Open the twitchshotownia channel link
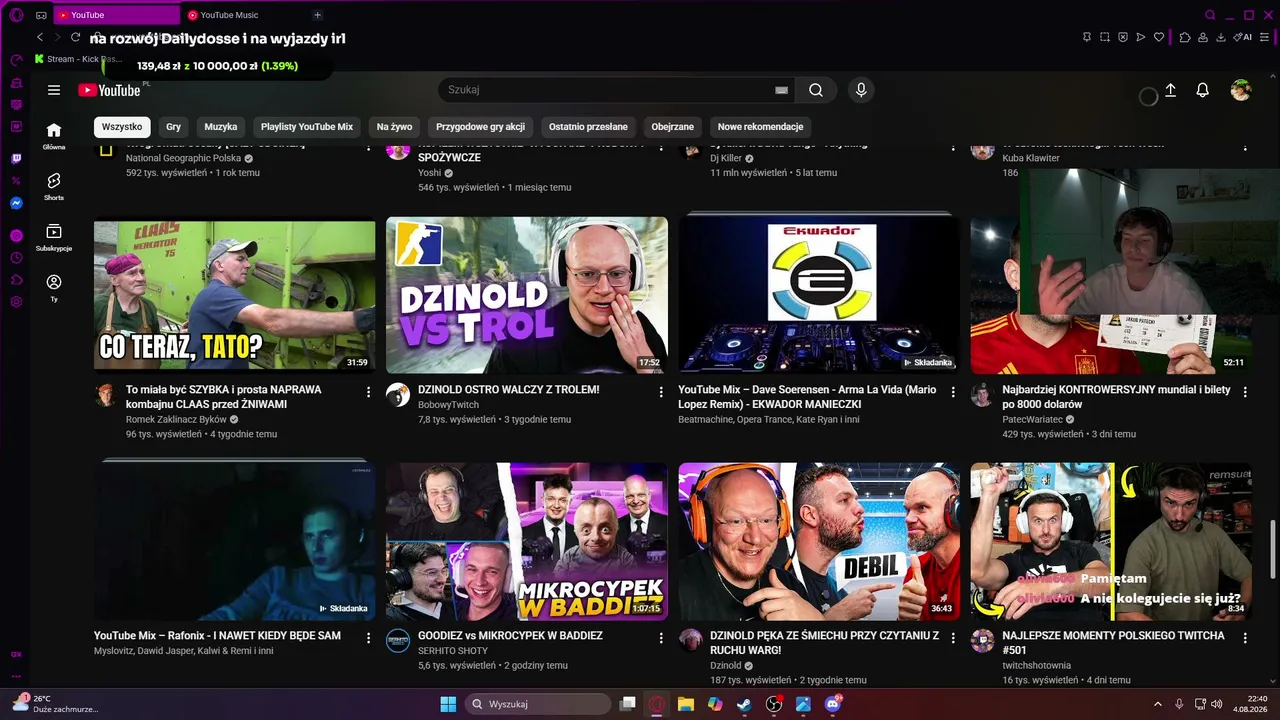This screenshot has width=1280, height=720. coord(1037,666)
